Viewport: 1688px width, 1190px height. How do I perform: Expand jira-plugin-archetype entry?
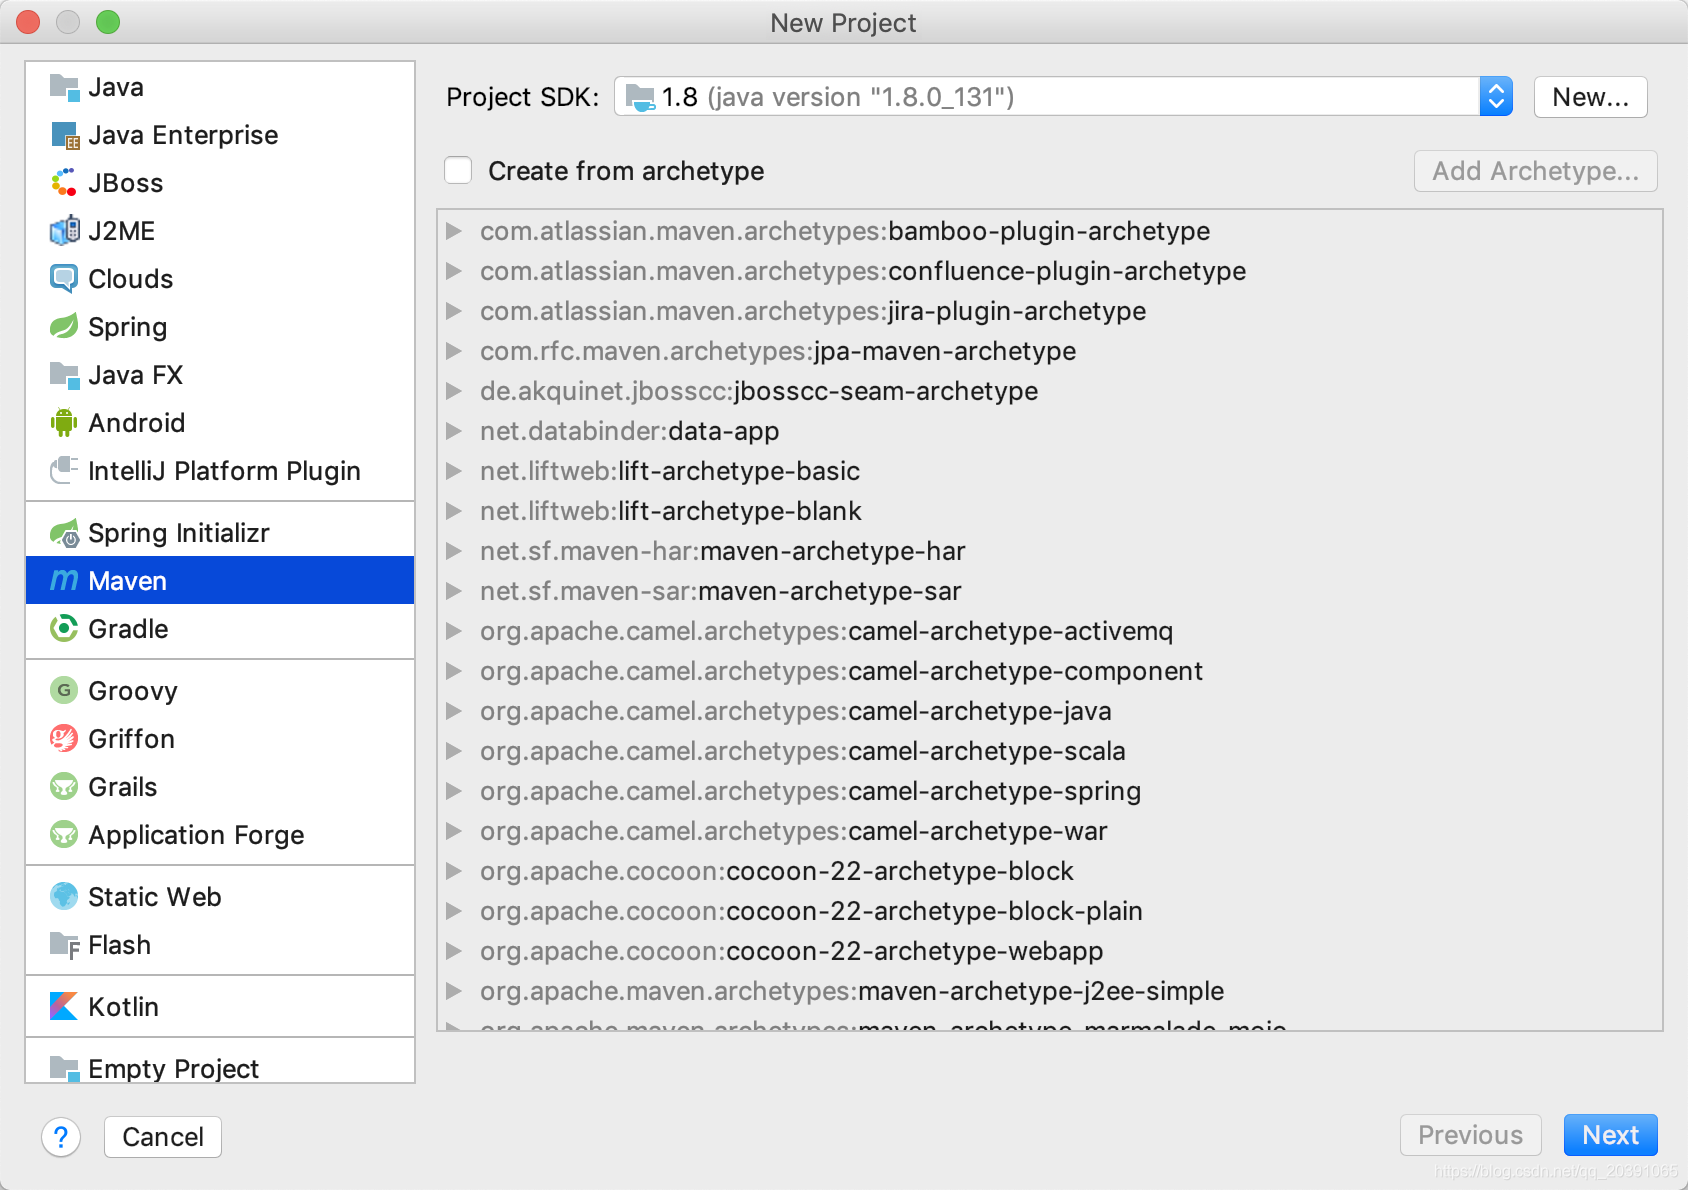coord(454,311)
